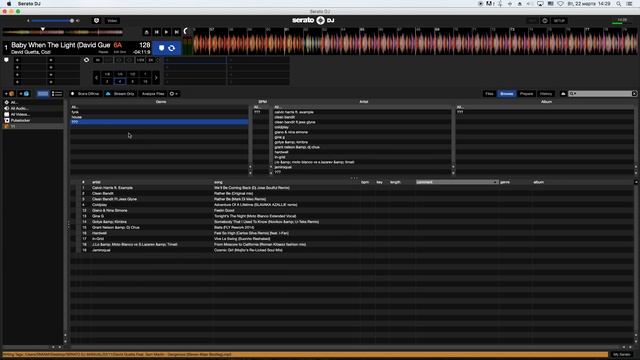640x360 pixels.
Task: Focus the library search field
Action: (602, 94)
